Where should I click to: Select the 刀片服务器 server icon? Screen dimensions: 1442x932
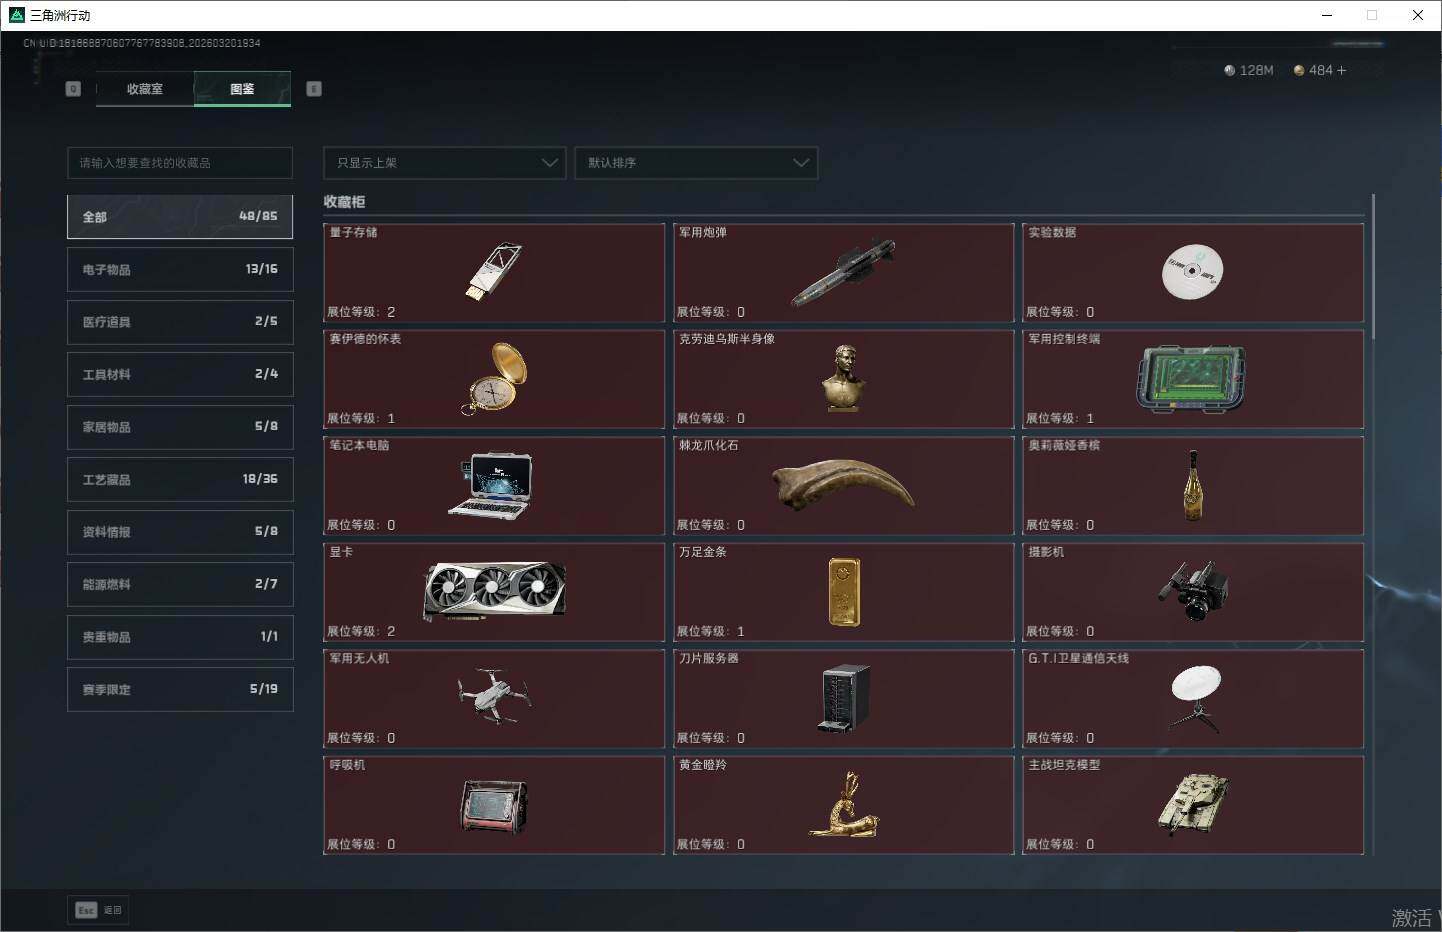pos(844,698)
